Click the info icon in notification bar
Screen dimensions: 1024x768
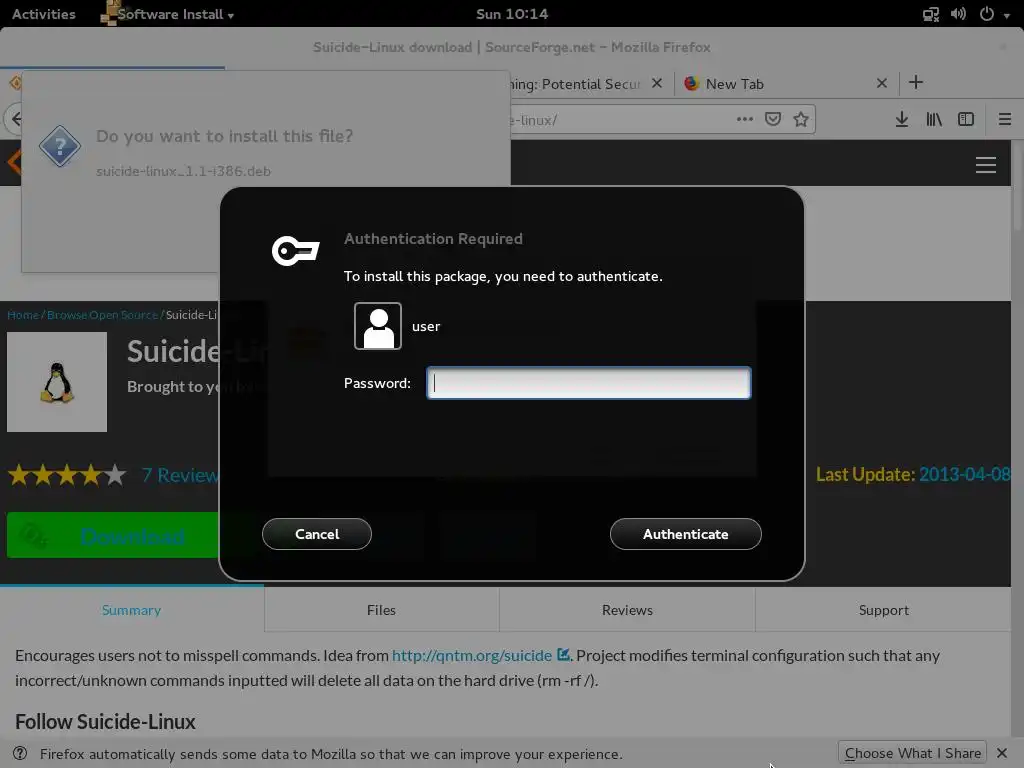click(x=20, y=753)
